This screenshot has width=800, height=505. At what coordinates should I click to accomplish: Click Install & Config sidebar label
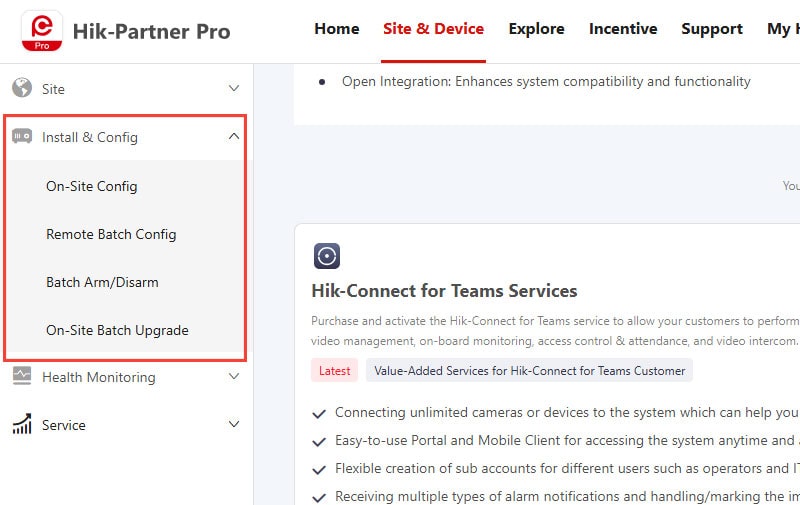(x=90, y=137)
